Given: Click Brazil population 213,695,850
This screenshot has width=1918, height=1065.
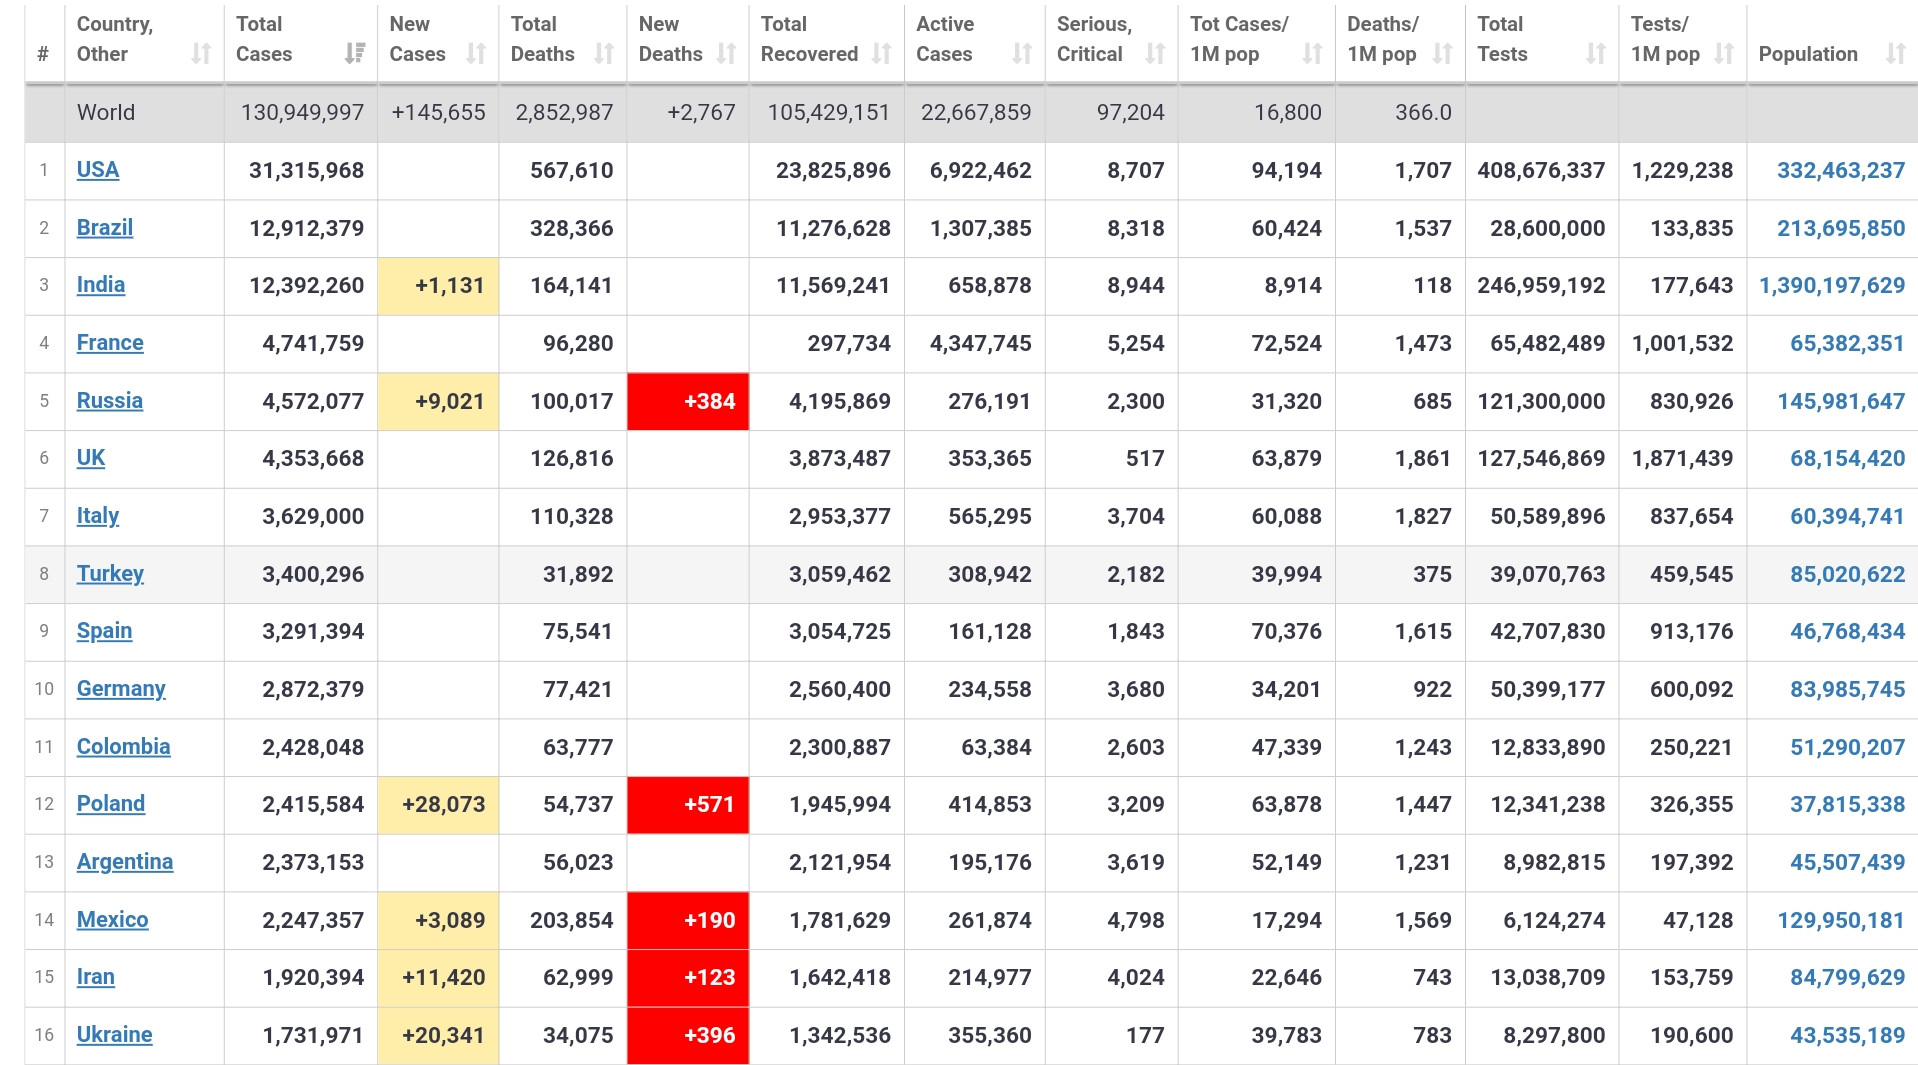Looking at the screenshot, I should point(1841,229).
